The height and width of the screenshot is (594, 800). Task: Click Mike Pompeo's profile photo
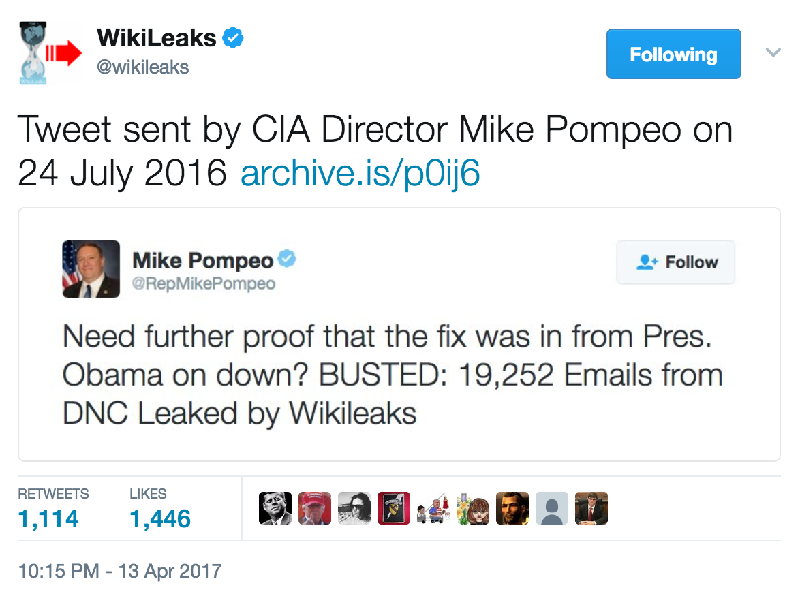pyautogui.click(x=91, y=269)
